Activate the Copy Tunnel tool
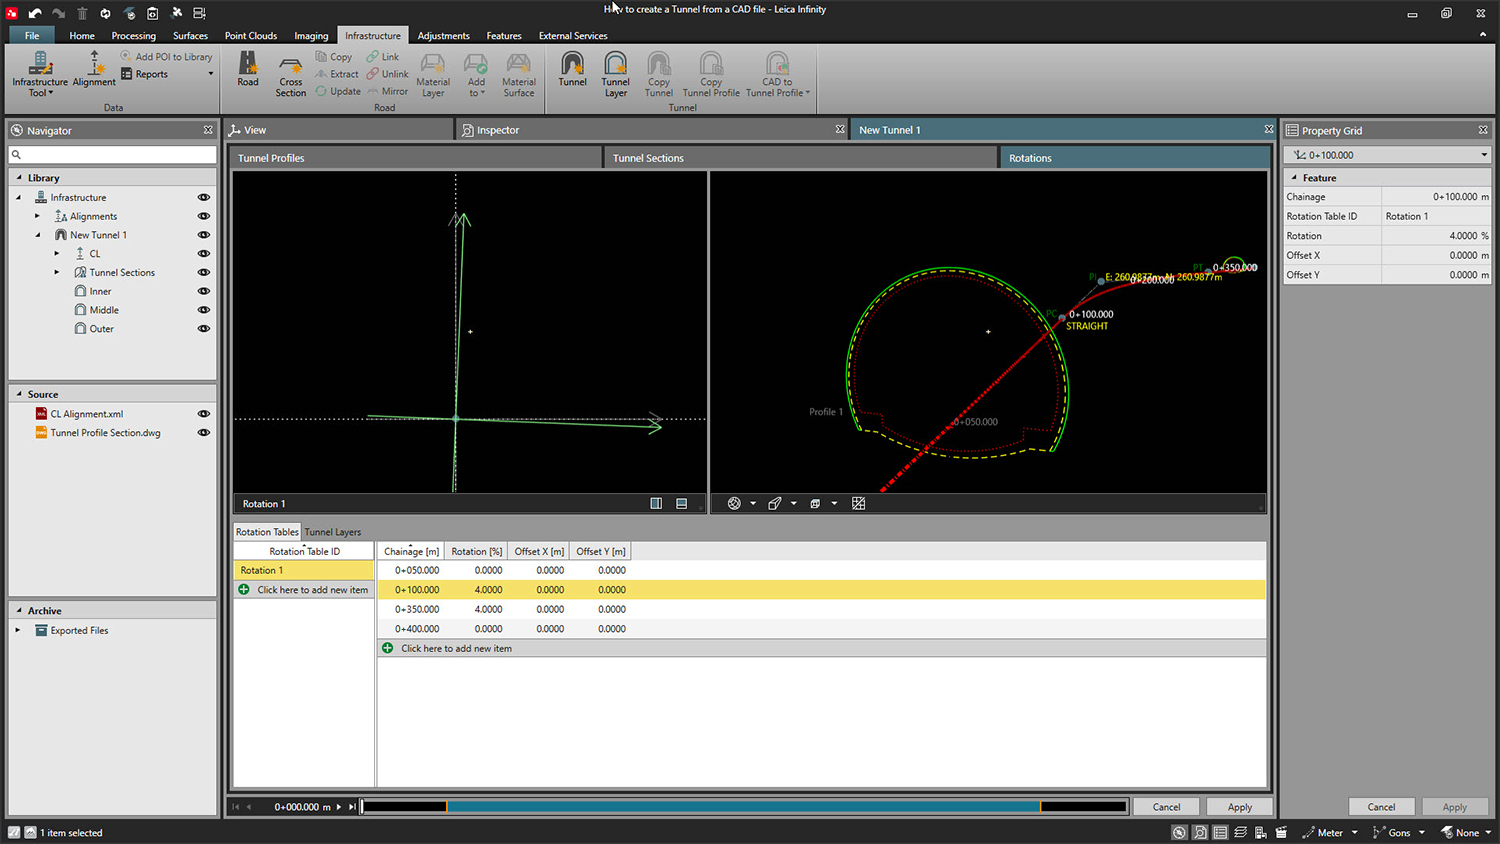Viewport: 1500px width, 844px height. (x=658, y=72)
